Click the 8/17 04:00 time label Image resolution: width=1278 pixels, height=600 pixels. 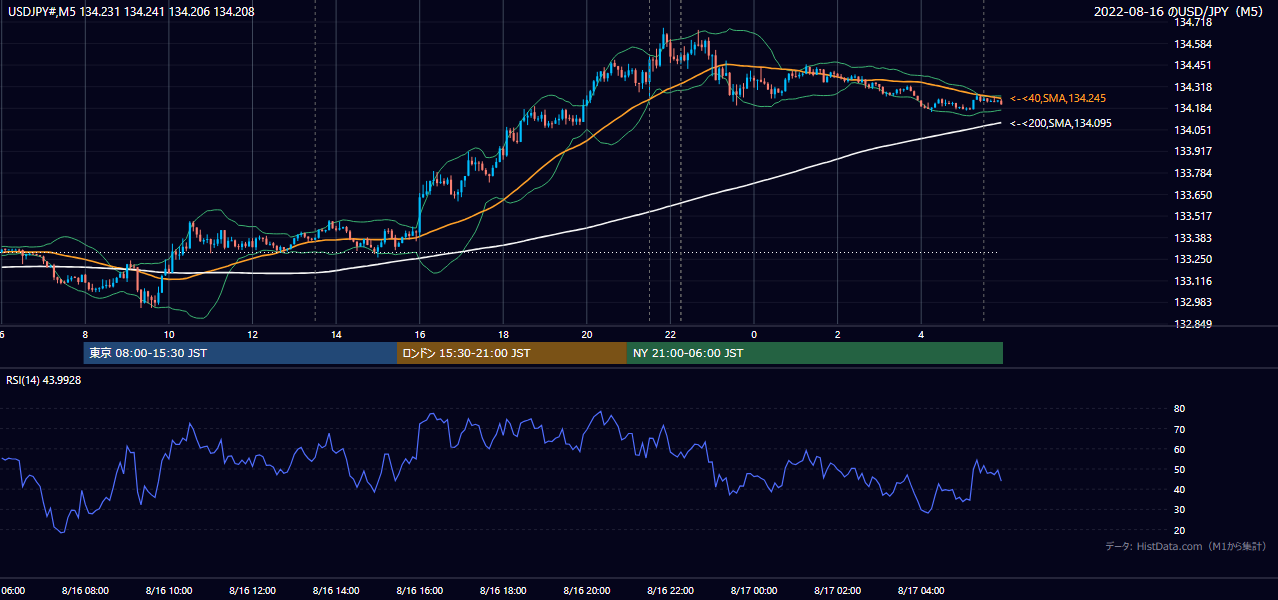(922, 590)
